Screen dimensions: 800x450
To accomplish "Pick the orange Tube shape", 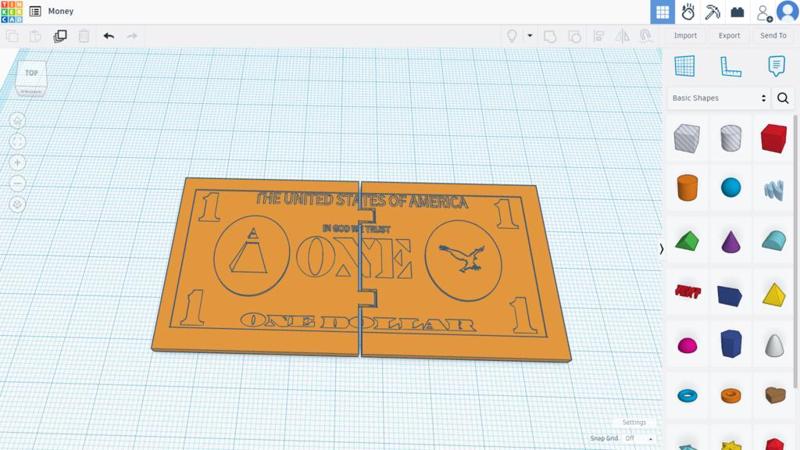I will pos(731,395).
